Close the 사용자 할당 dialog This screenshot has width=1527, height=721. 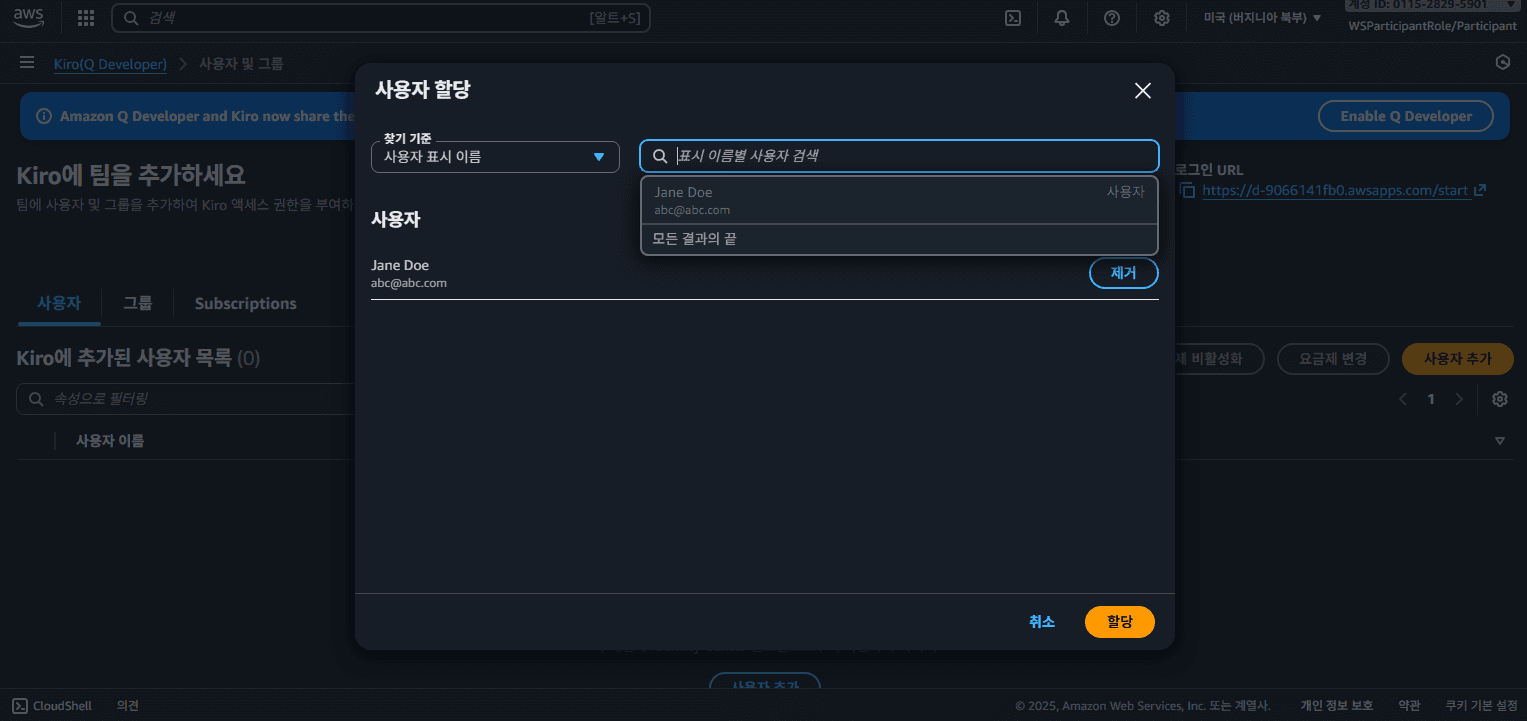pos(1143,91)
